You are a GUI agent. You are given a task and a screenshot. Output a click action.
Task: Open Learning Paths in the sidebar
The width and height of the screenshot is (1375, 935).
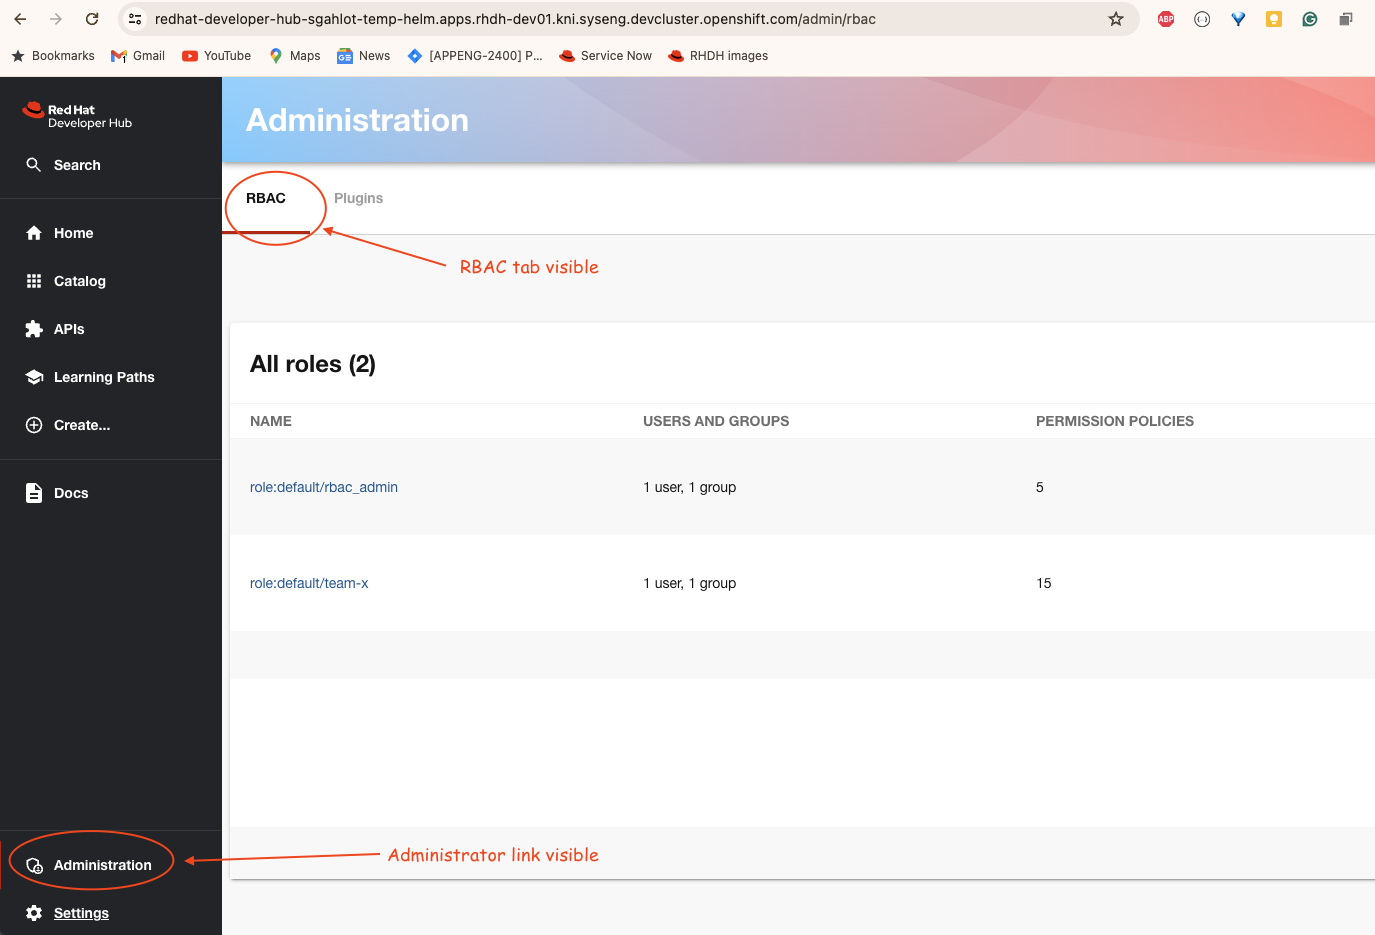(x=104, y=377)
